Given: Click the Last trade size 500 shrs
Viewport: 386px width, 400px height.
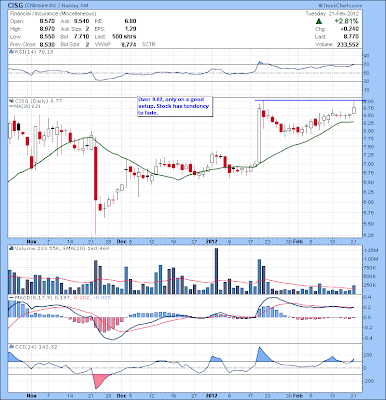Looking at the screenshot, I should [x=124, y=37].
